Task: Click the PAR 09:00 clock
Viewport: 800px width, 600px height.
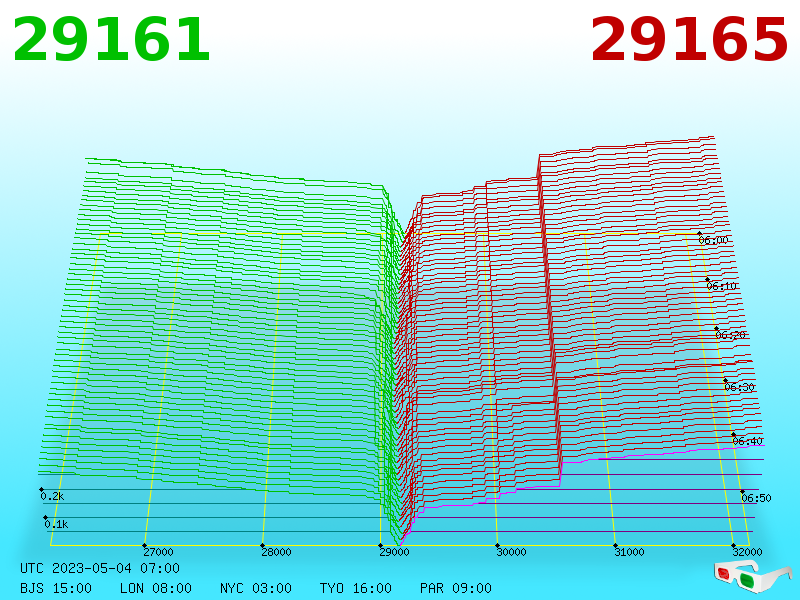Action: click(x=456, y=588)
